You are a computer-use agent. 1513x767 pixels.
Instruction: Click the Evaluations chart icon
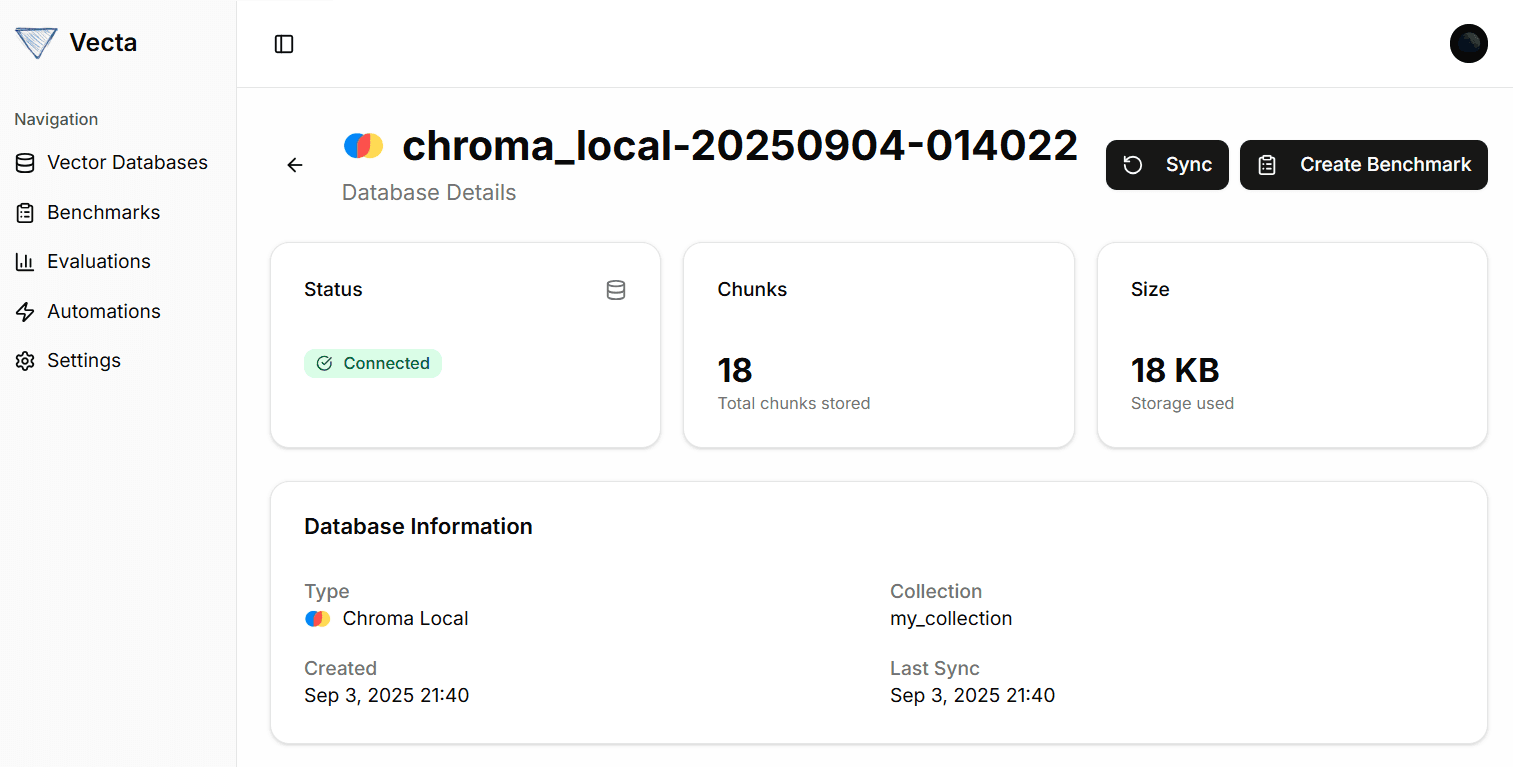[x=25, y=261]
